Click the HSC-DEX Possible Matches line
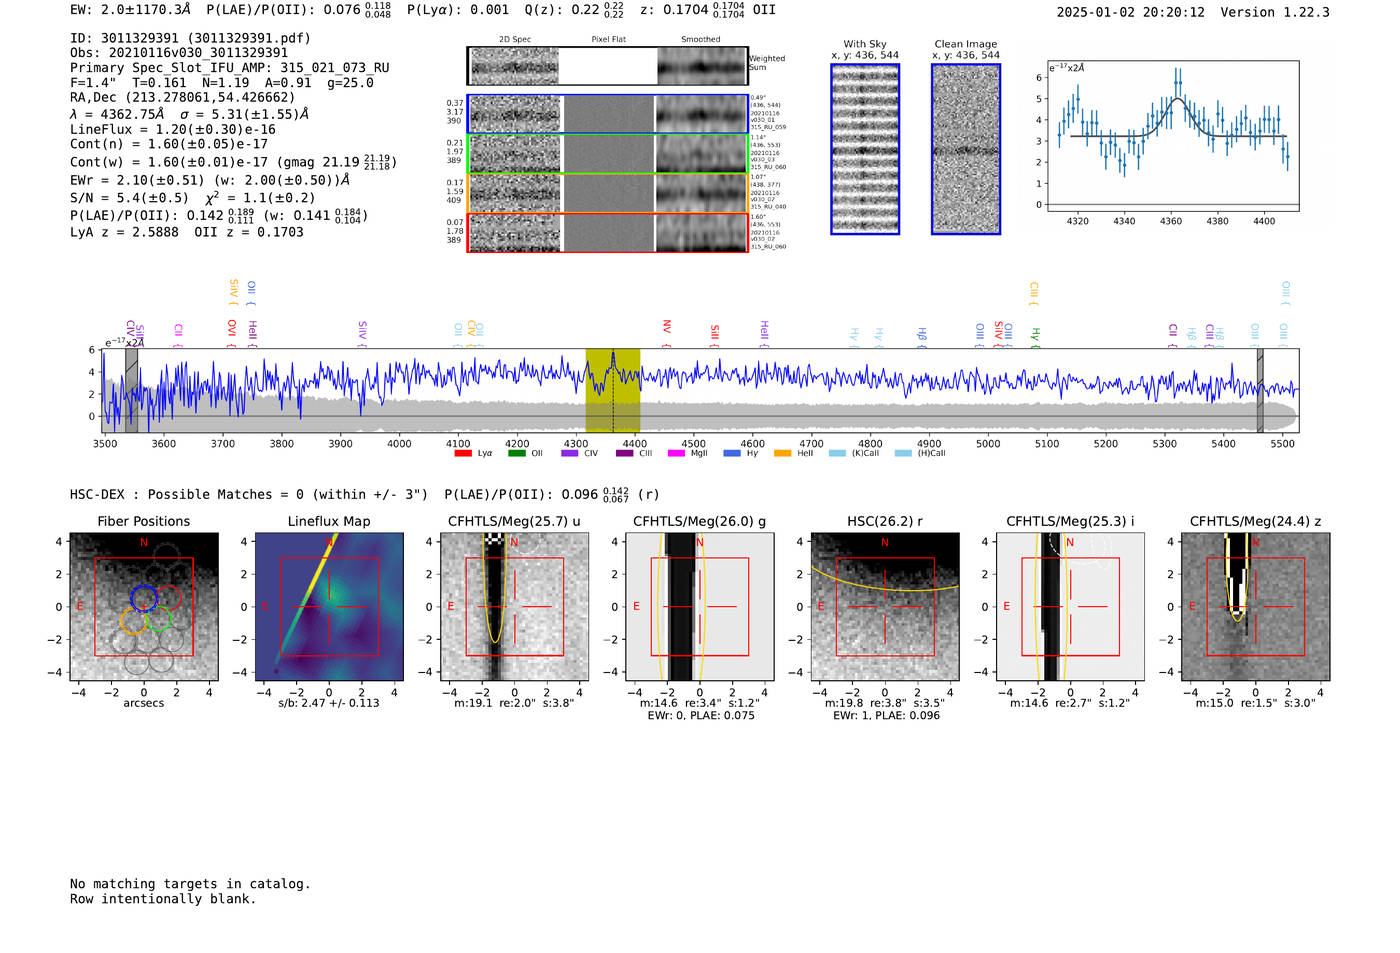Viewport: 1400px width, 953px height. pos(364,494)
